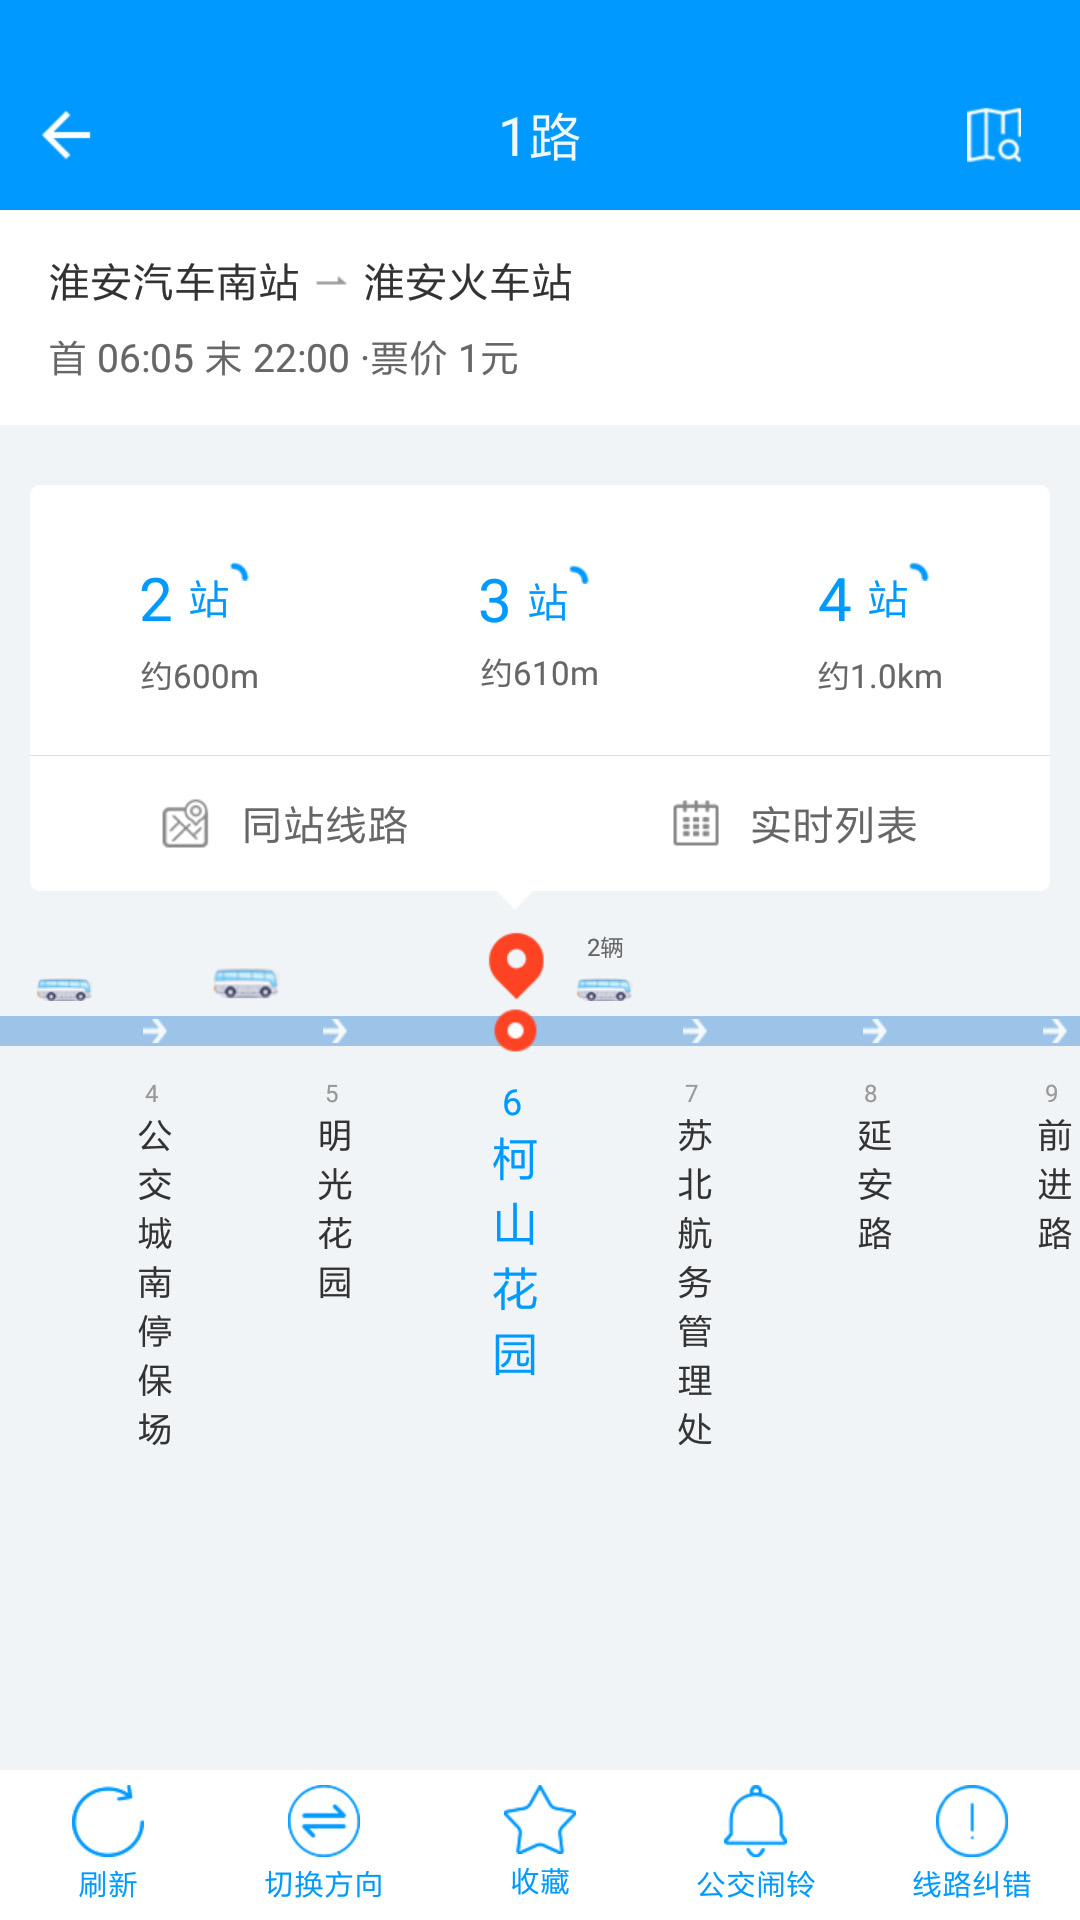The height and width of the screenshot is (1920, 1080).
Task: Select stop 5 明光花园
Action: click(335, 1192)
